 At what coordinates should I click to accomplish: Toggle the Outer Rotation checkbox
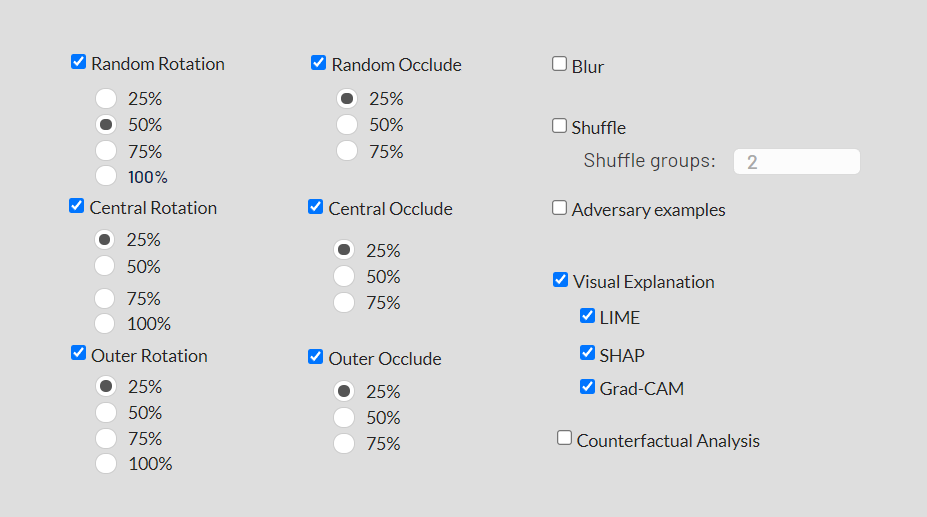78,353
